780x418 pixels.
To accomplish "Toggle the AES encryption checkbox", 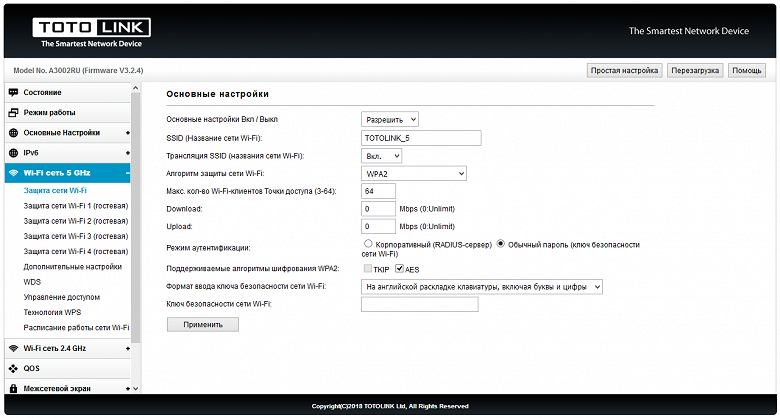I will [399, 269].
